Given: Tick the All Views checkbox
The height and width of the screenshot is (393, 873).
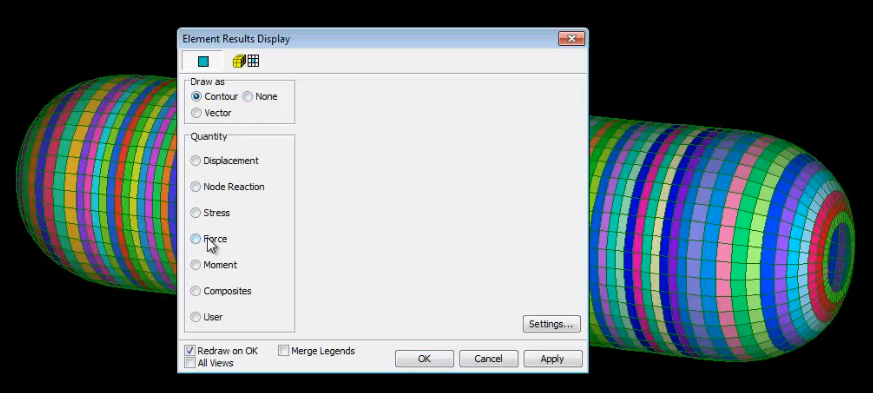Looking at the screenshot, I should [190, 363].
